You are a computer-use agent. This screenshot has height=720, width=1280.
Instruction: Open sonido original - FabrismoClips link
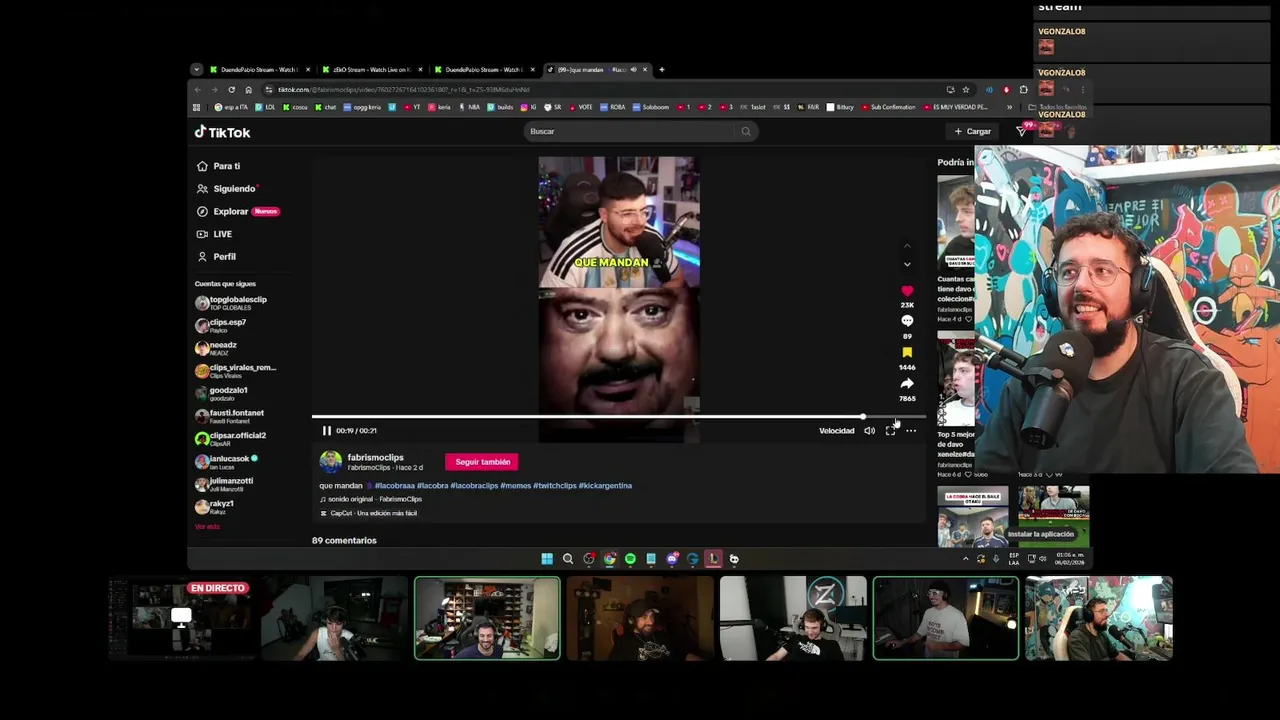point(371,499)
